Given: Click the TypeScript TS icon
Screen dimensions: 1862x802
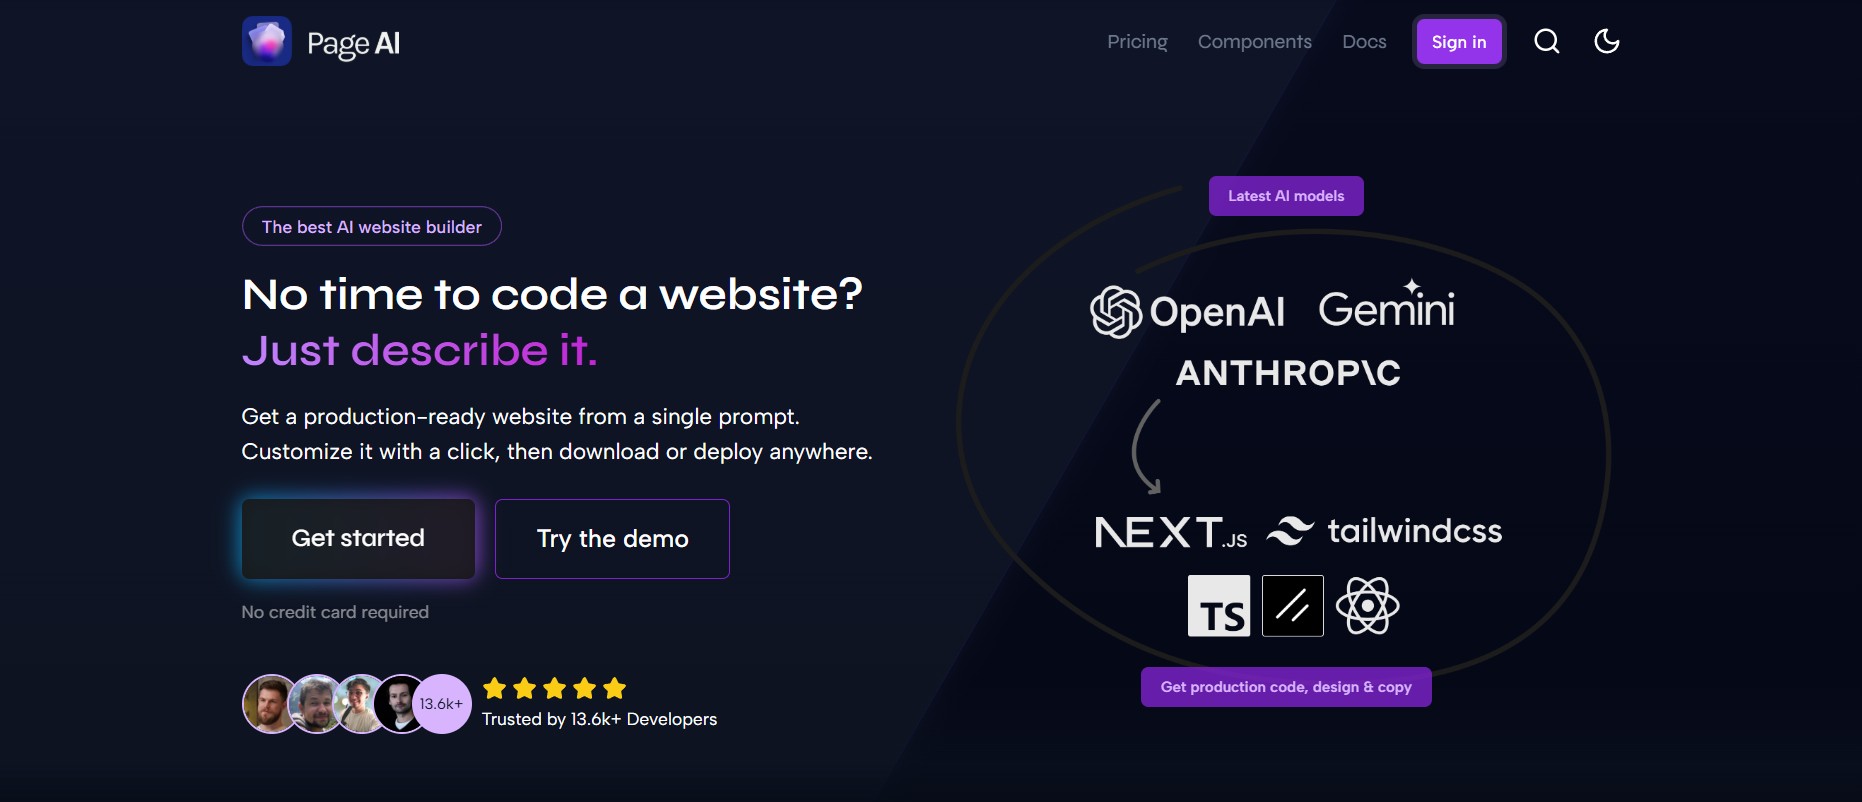Looking at the screenshot, I should click(1219, 606).
